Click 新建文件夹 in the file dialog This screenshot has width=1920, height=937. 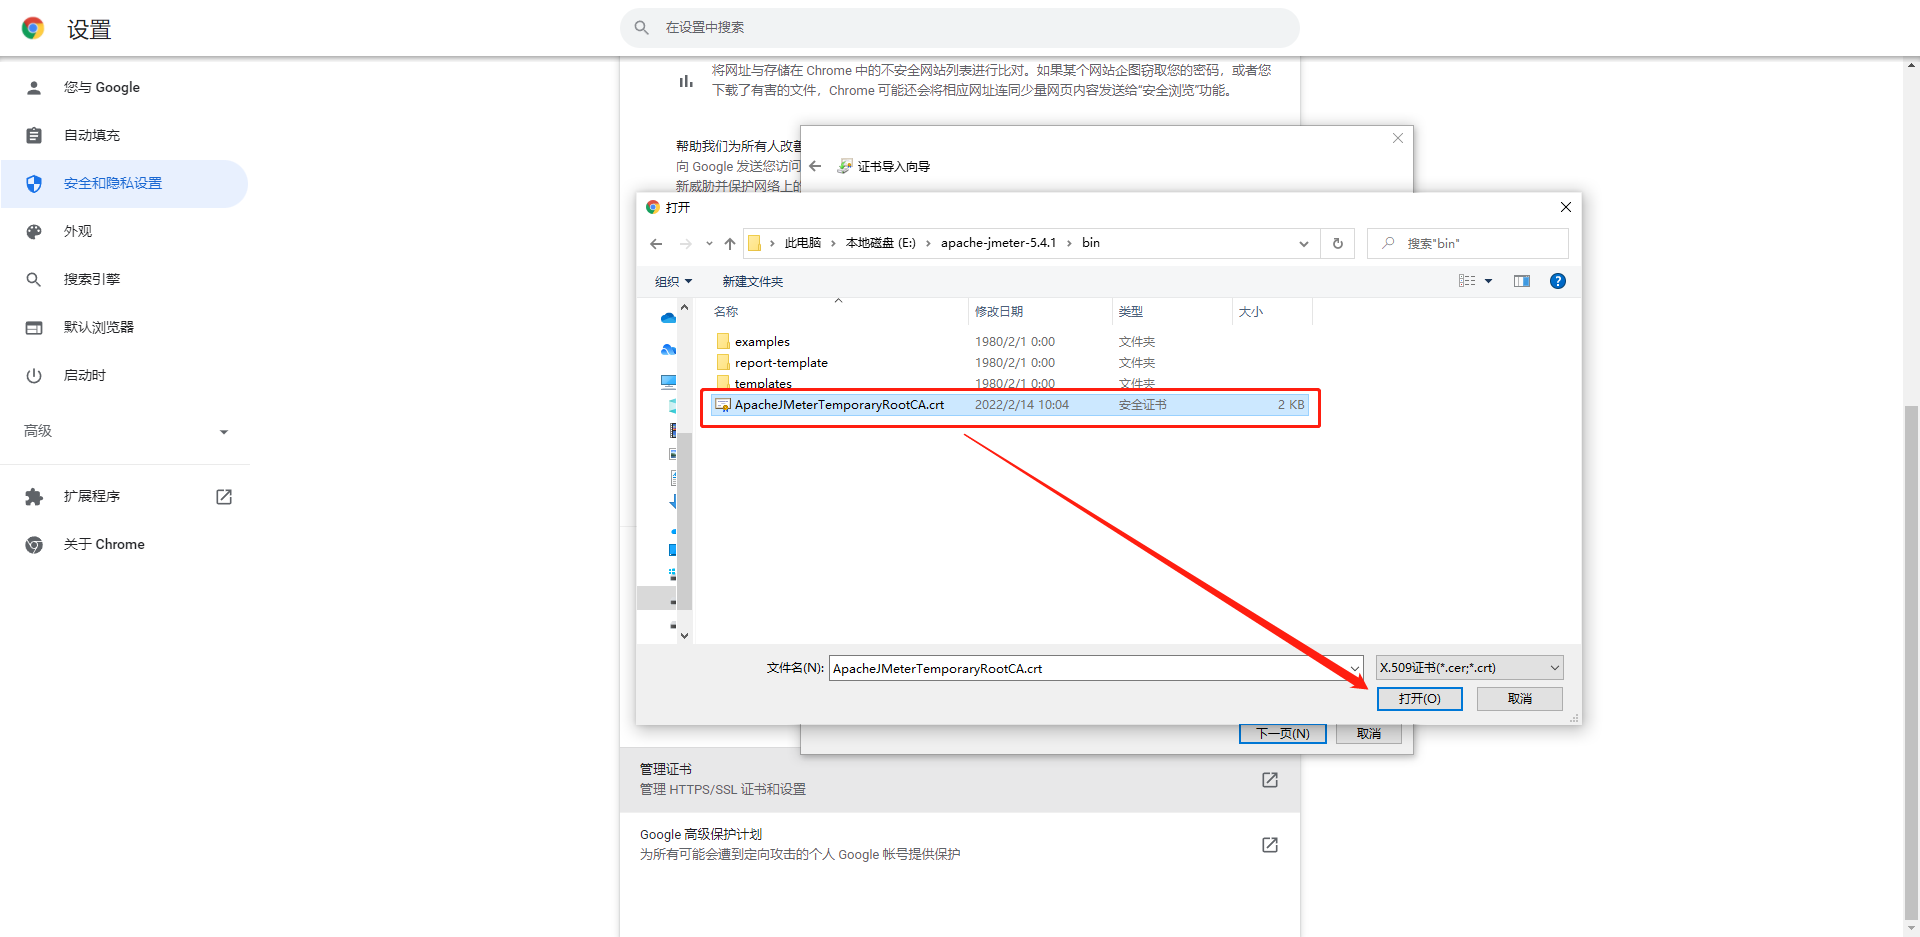[x=753, y=282]
